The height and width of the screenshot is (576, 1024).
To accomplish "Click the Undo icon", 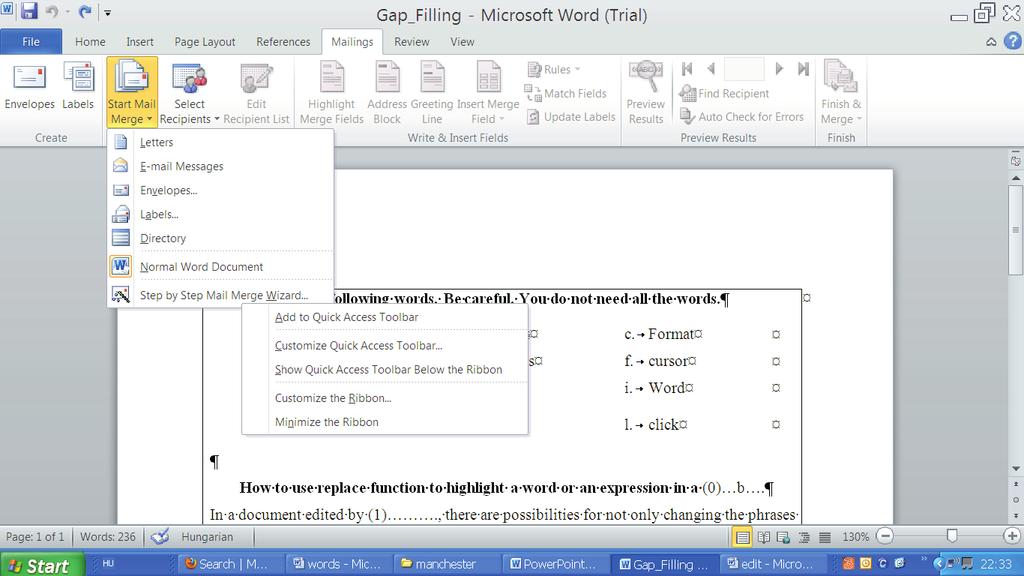I will tap(52, 11).
